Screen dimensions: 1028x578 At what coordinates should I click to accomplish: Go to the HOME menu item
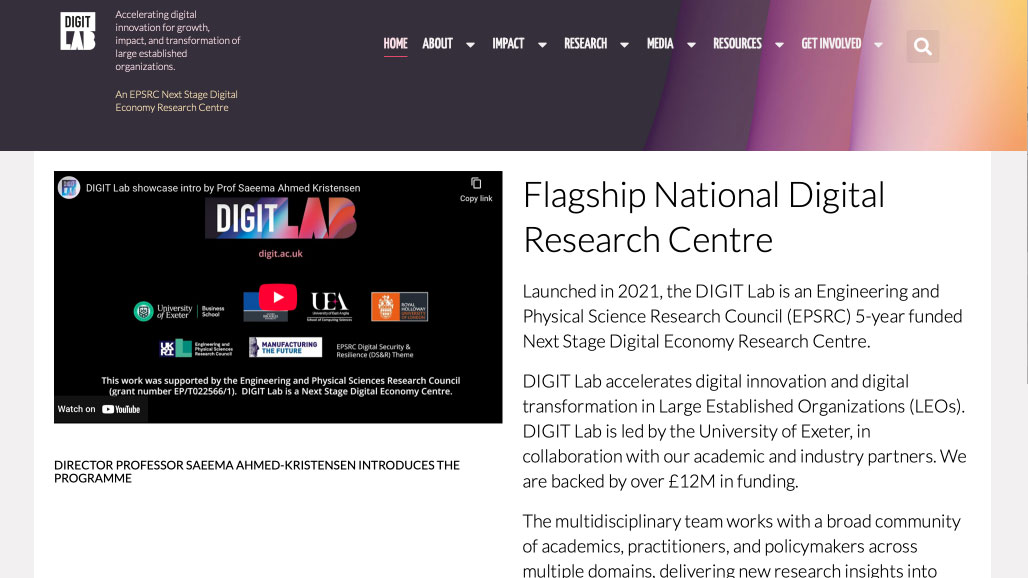(x=395, y=44)
